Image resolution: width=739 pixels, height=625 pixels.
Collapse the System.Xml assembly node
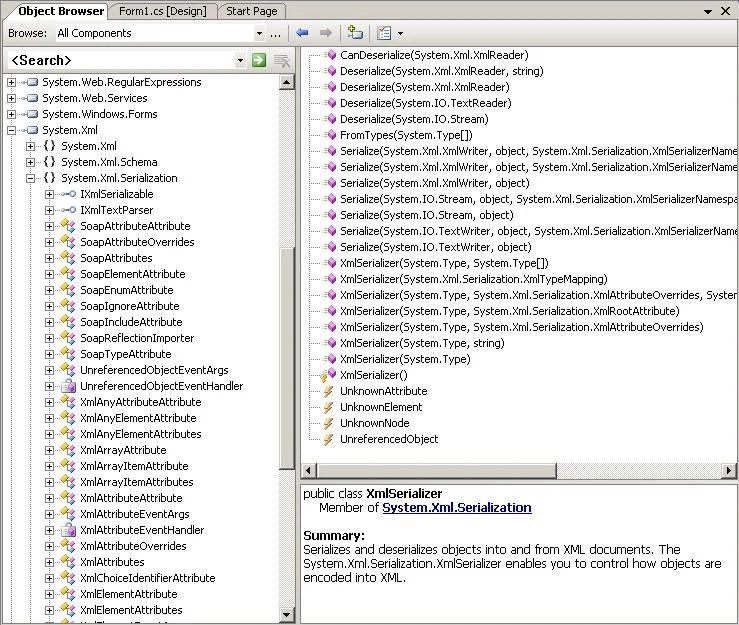click(11, 131)
